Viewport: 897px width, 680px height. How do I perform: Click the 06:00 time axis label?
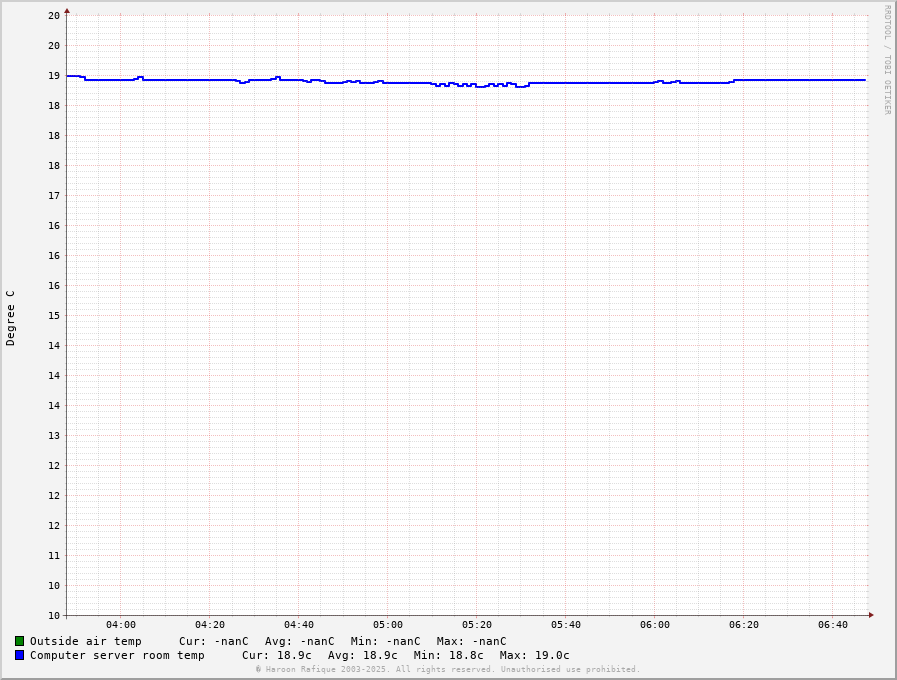655,625
